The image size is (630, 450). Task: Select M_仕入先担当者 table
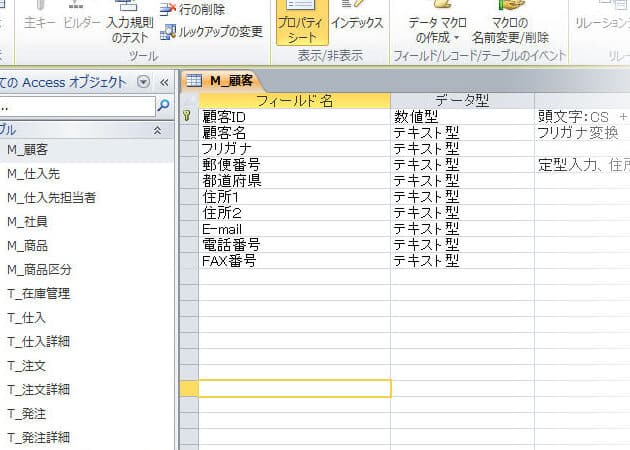click(x=86, y=198)
